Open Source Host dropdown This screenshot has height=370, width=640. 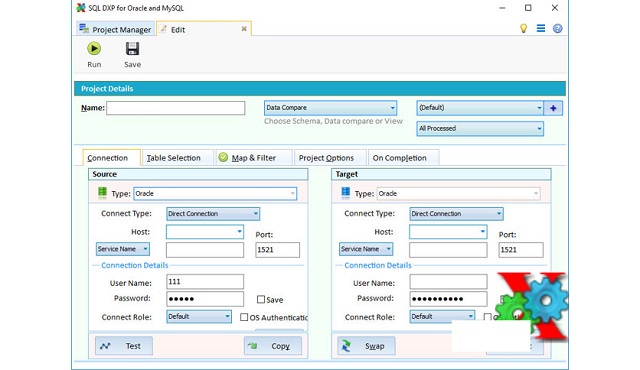pos(205,232)
